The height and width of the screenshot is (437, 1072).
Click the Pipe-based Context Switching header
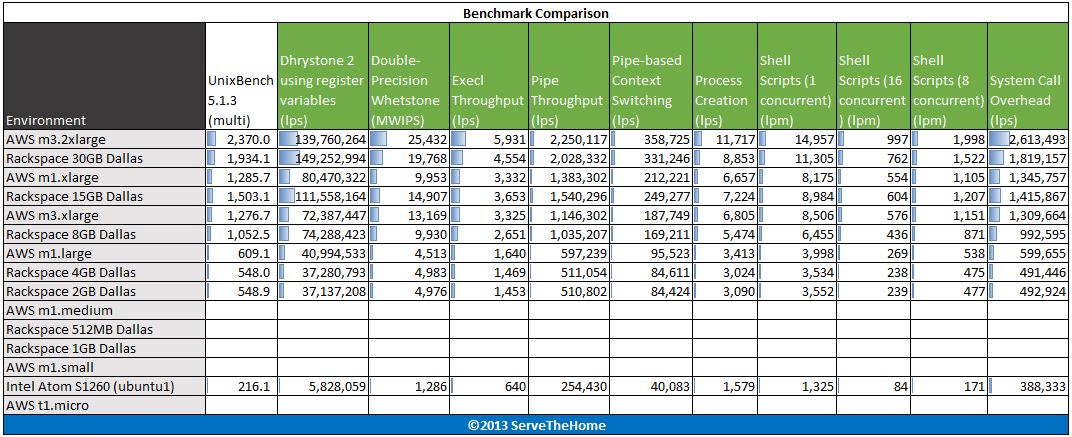[649, 81]
